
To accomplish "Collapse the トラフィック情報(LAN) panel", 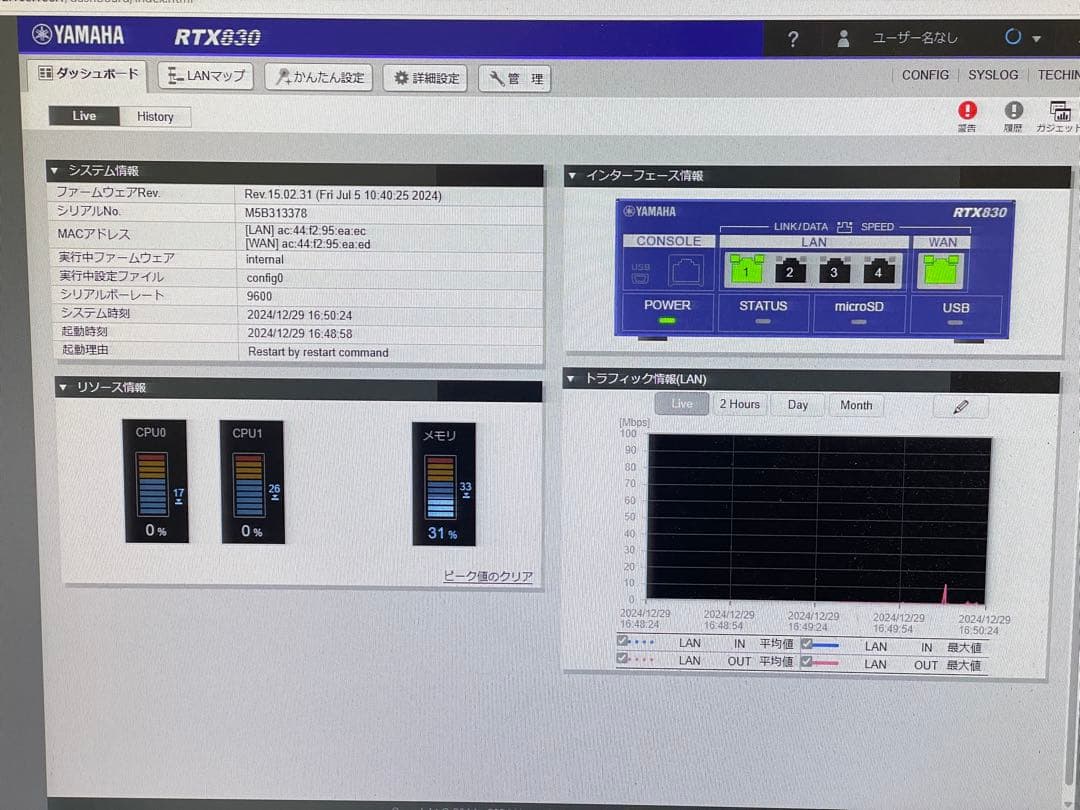I will [570, 378].
